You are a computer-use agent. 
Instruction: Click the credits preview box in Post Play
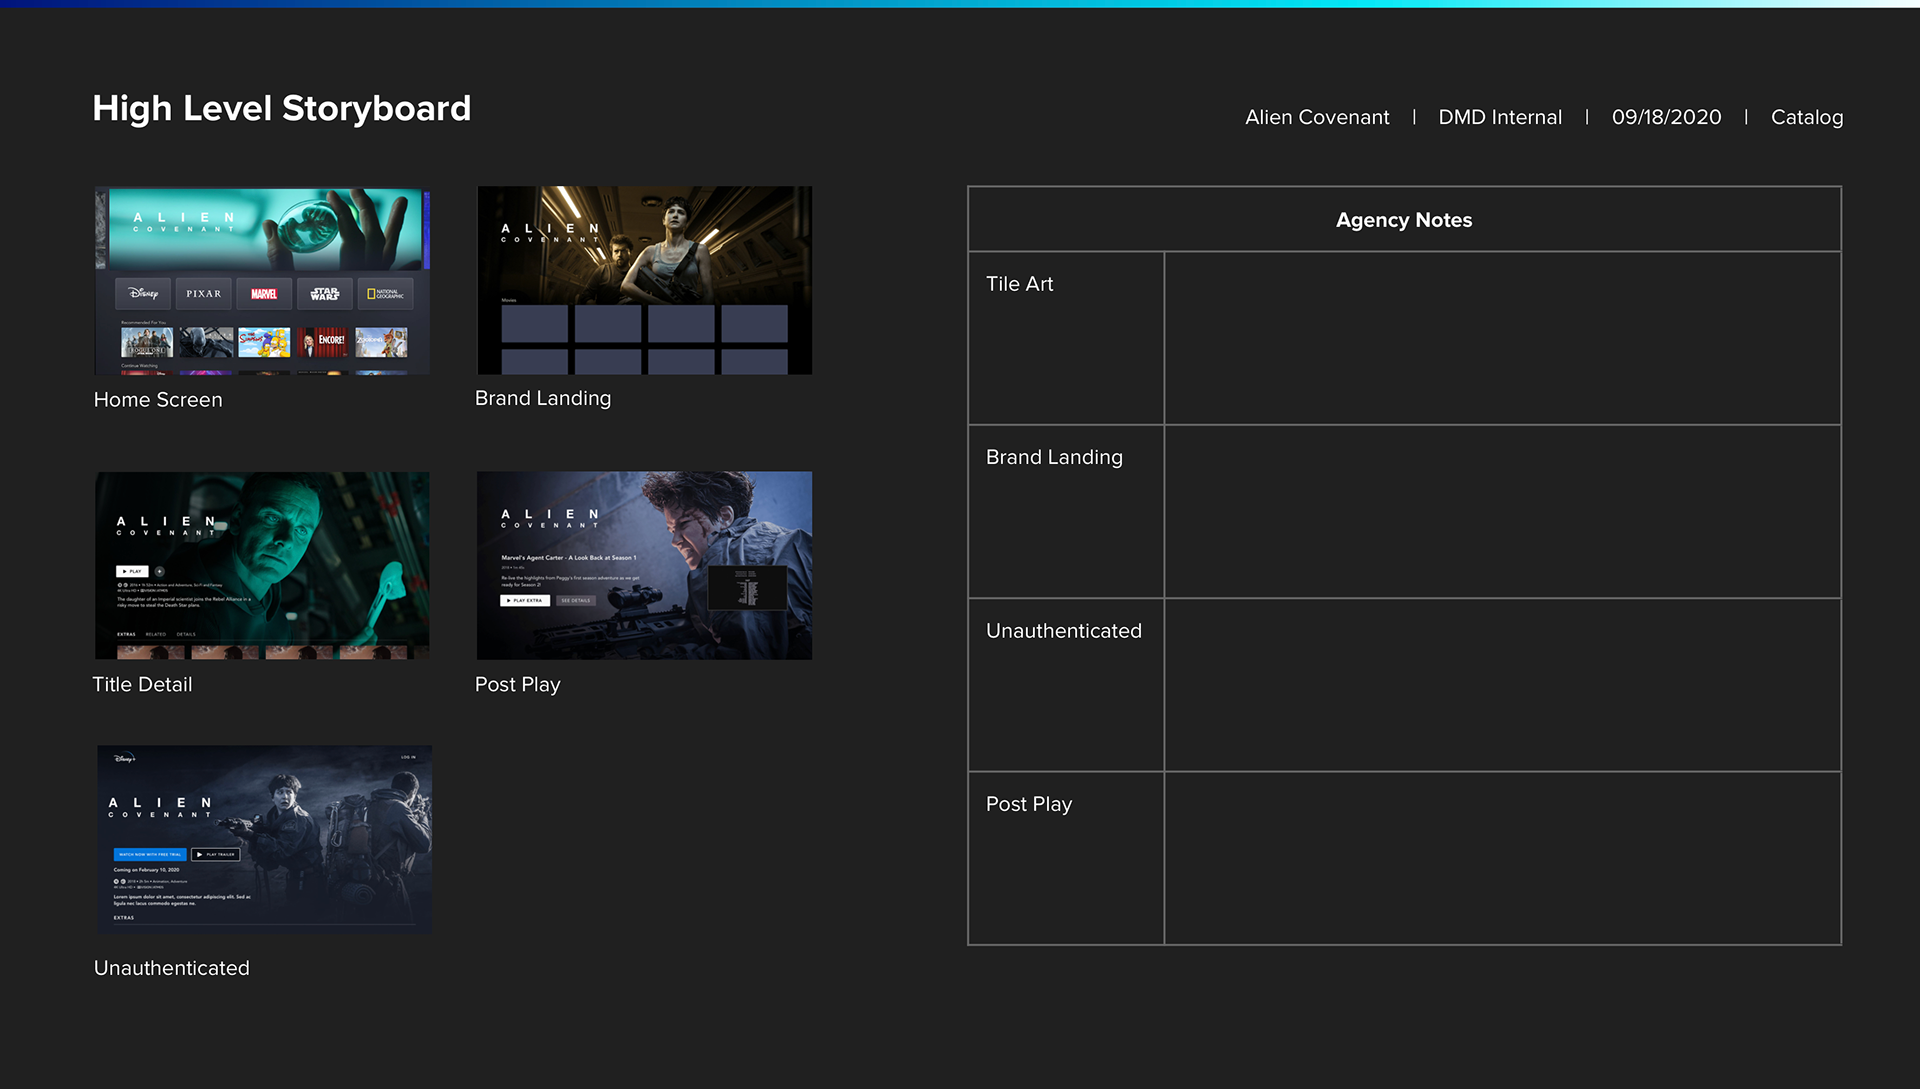747,588
